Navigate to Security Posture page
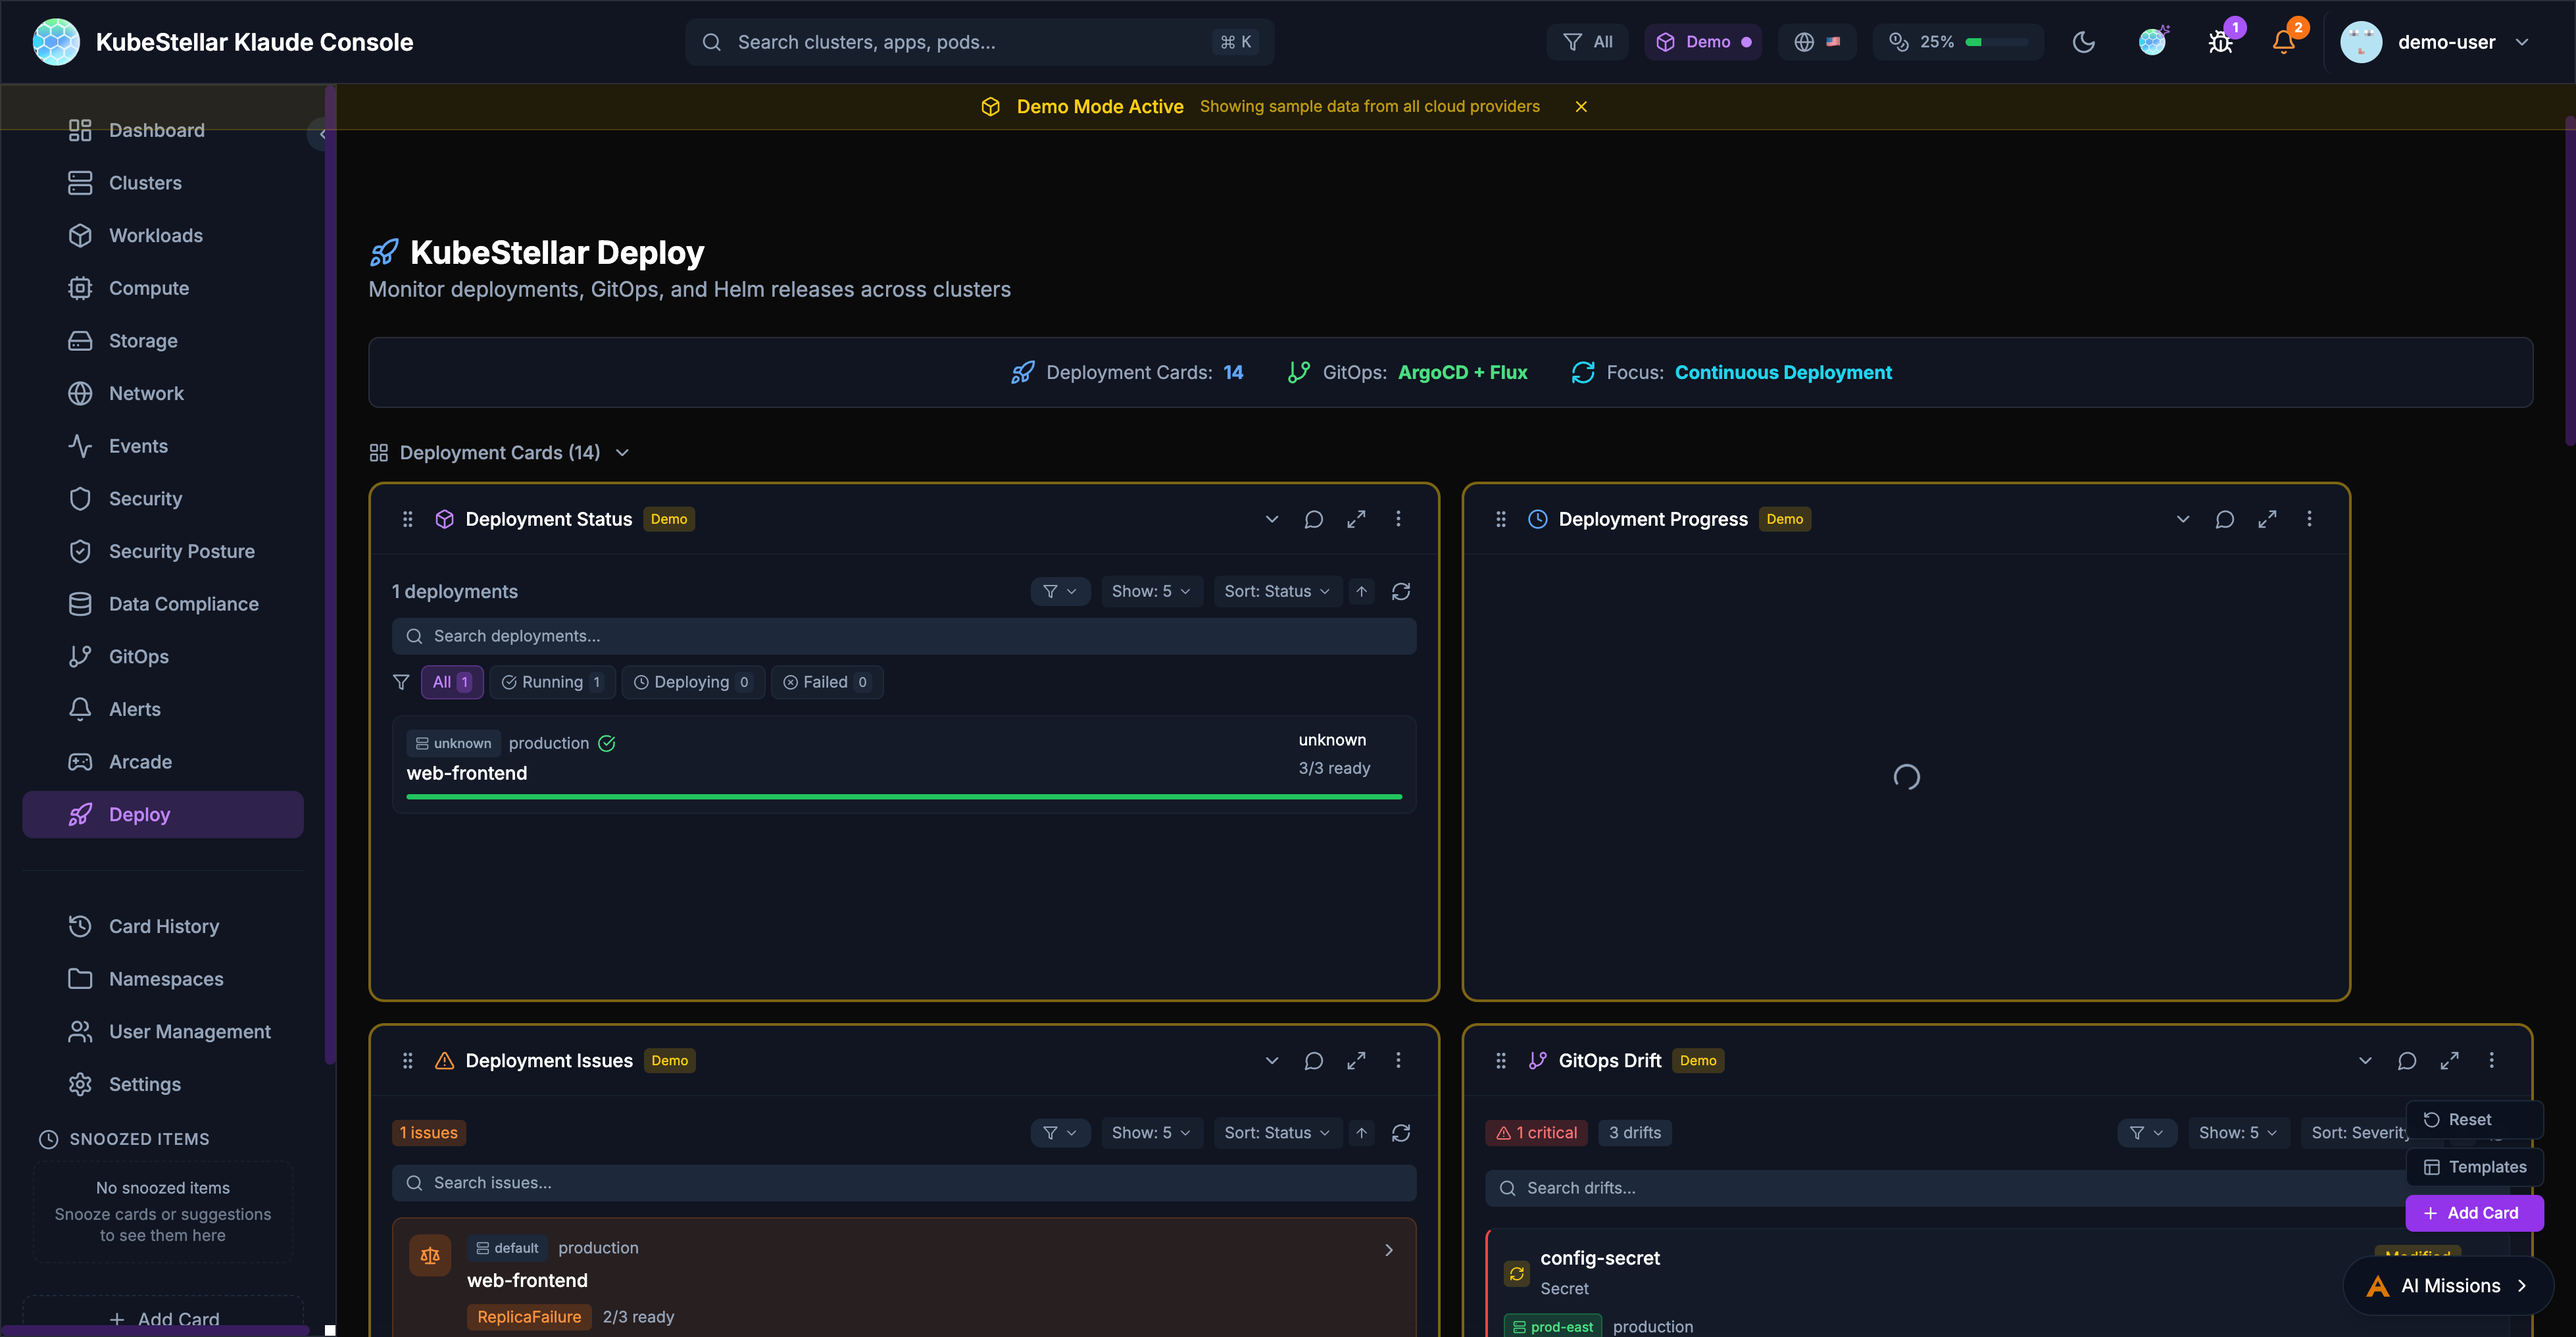 pyautogui.click(x=181, y=551)
